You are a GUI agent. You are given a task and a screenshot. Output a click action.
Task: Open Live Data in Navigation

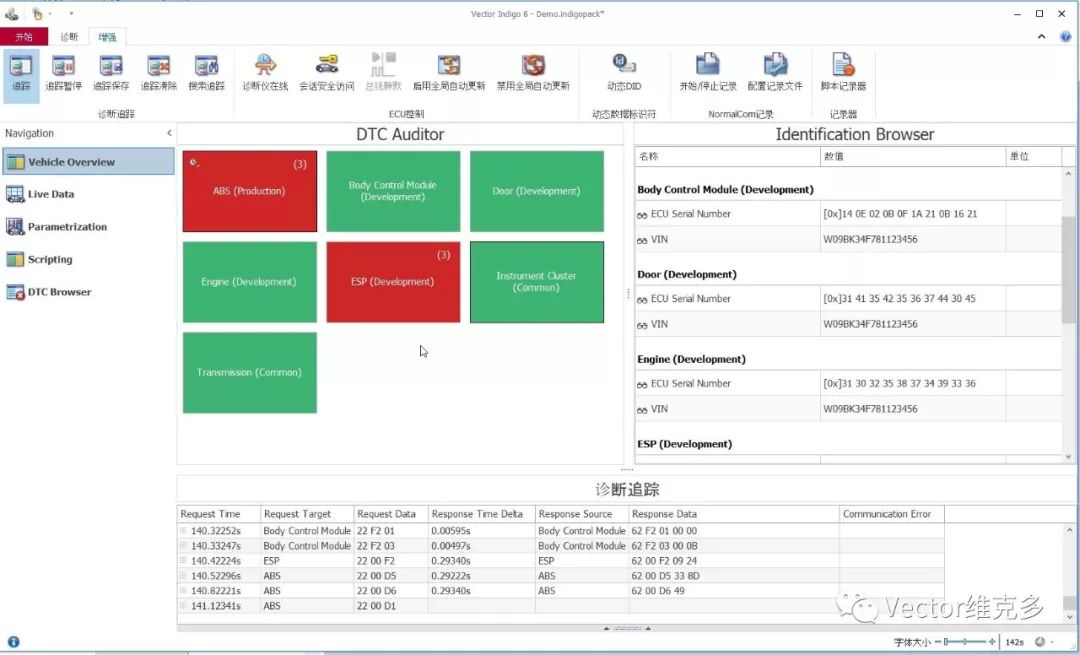coord(88,194)
